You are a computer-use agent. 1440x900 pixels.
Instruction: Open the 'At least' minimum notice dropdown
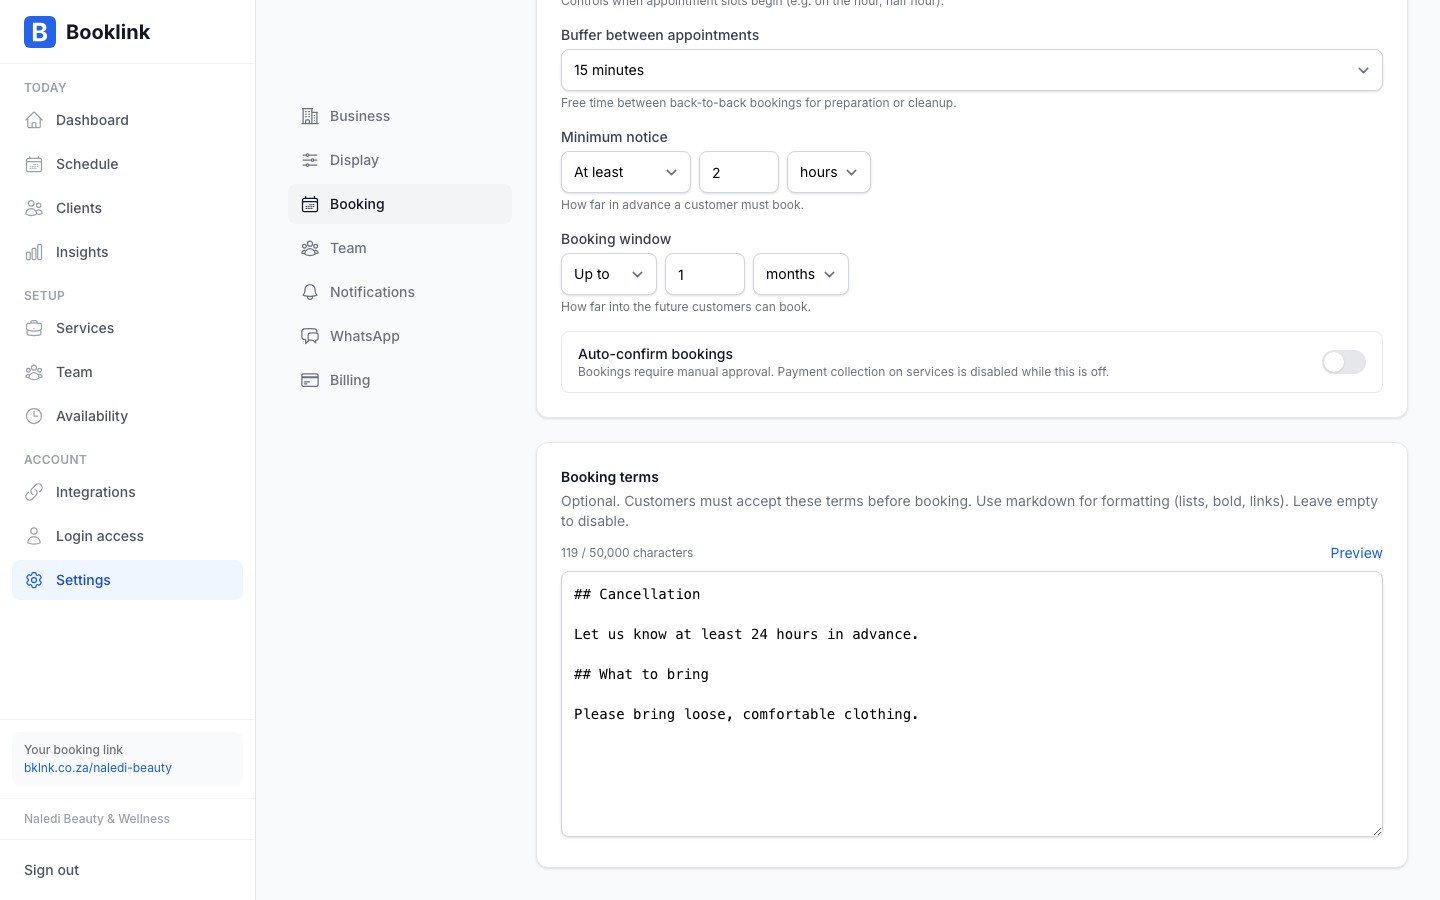626,172
